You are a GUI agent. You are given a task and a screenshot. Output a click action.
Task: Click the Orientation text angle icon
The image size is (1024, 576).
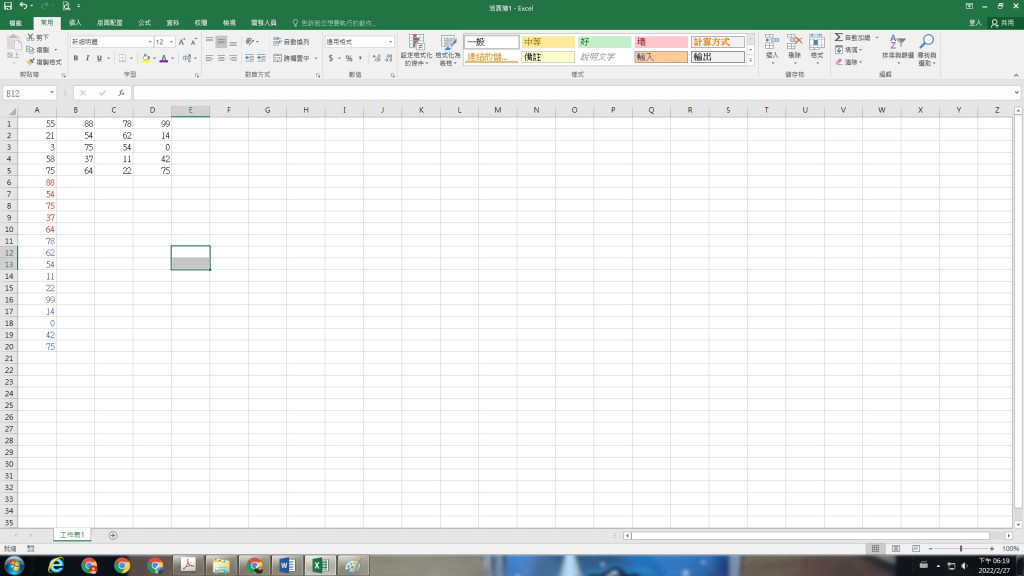click(249, 42)
